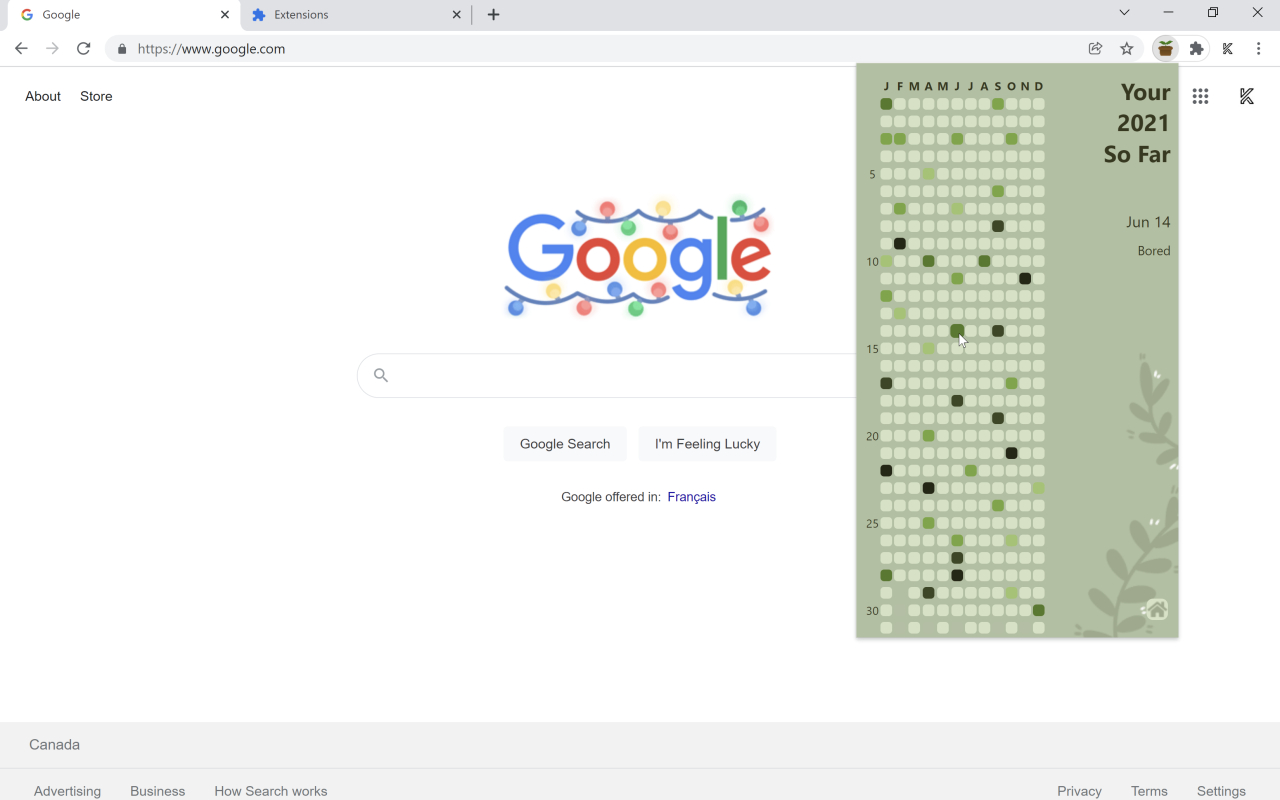The height and width of the screenshot is (800, 1280).
Task: Select the June 28 black mood cell
Action: tap(957, 575)
